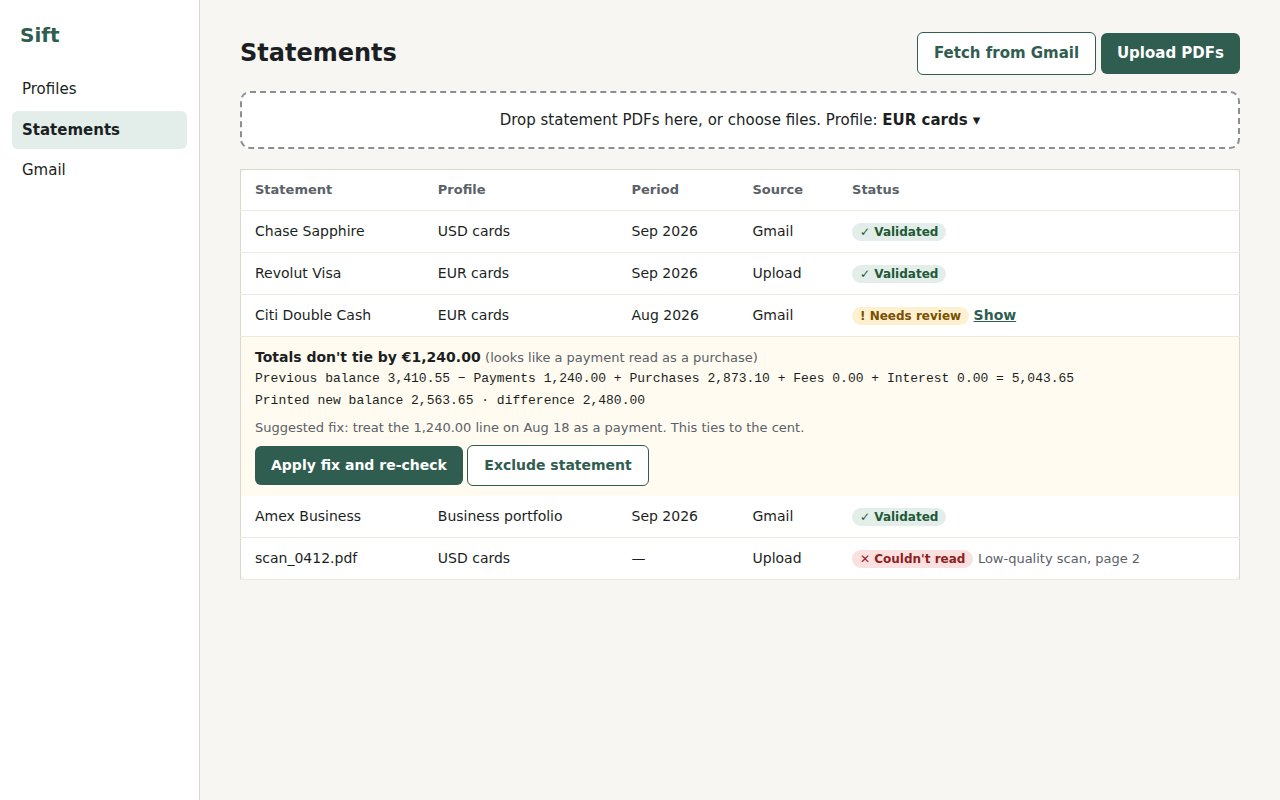Select the Citi Double Cash statement name
The width and height of the screenshot is (1280, 800).
[x=313, y=315]
